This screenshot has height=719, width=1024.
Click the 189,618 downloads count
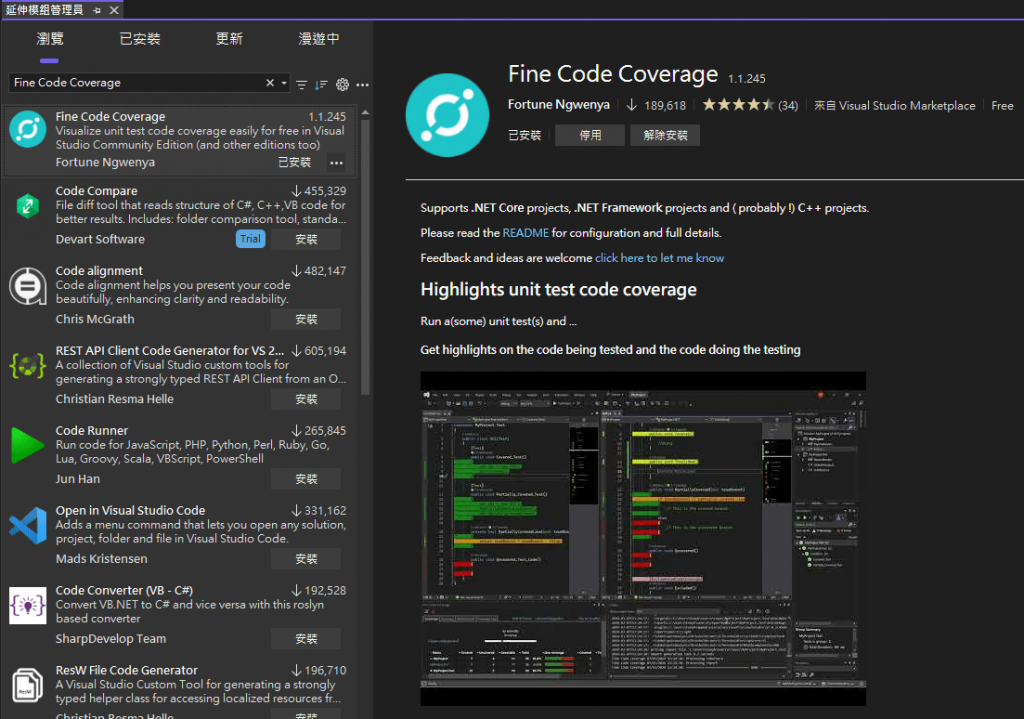(x=665, y=106)
